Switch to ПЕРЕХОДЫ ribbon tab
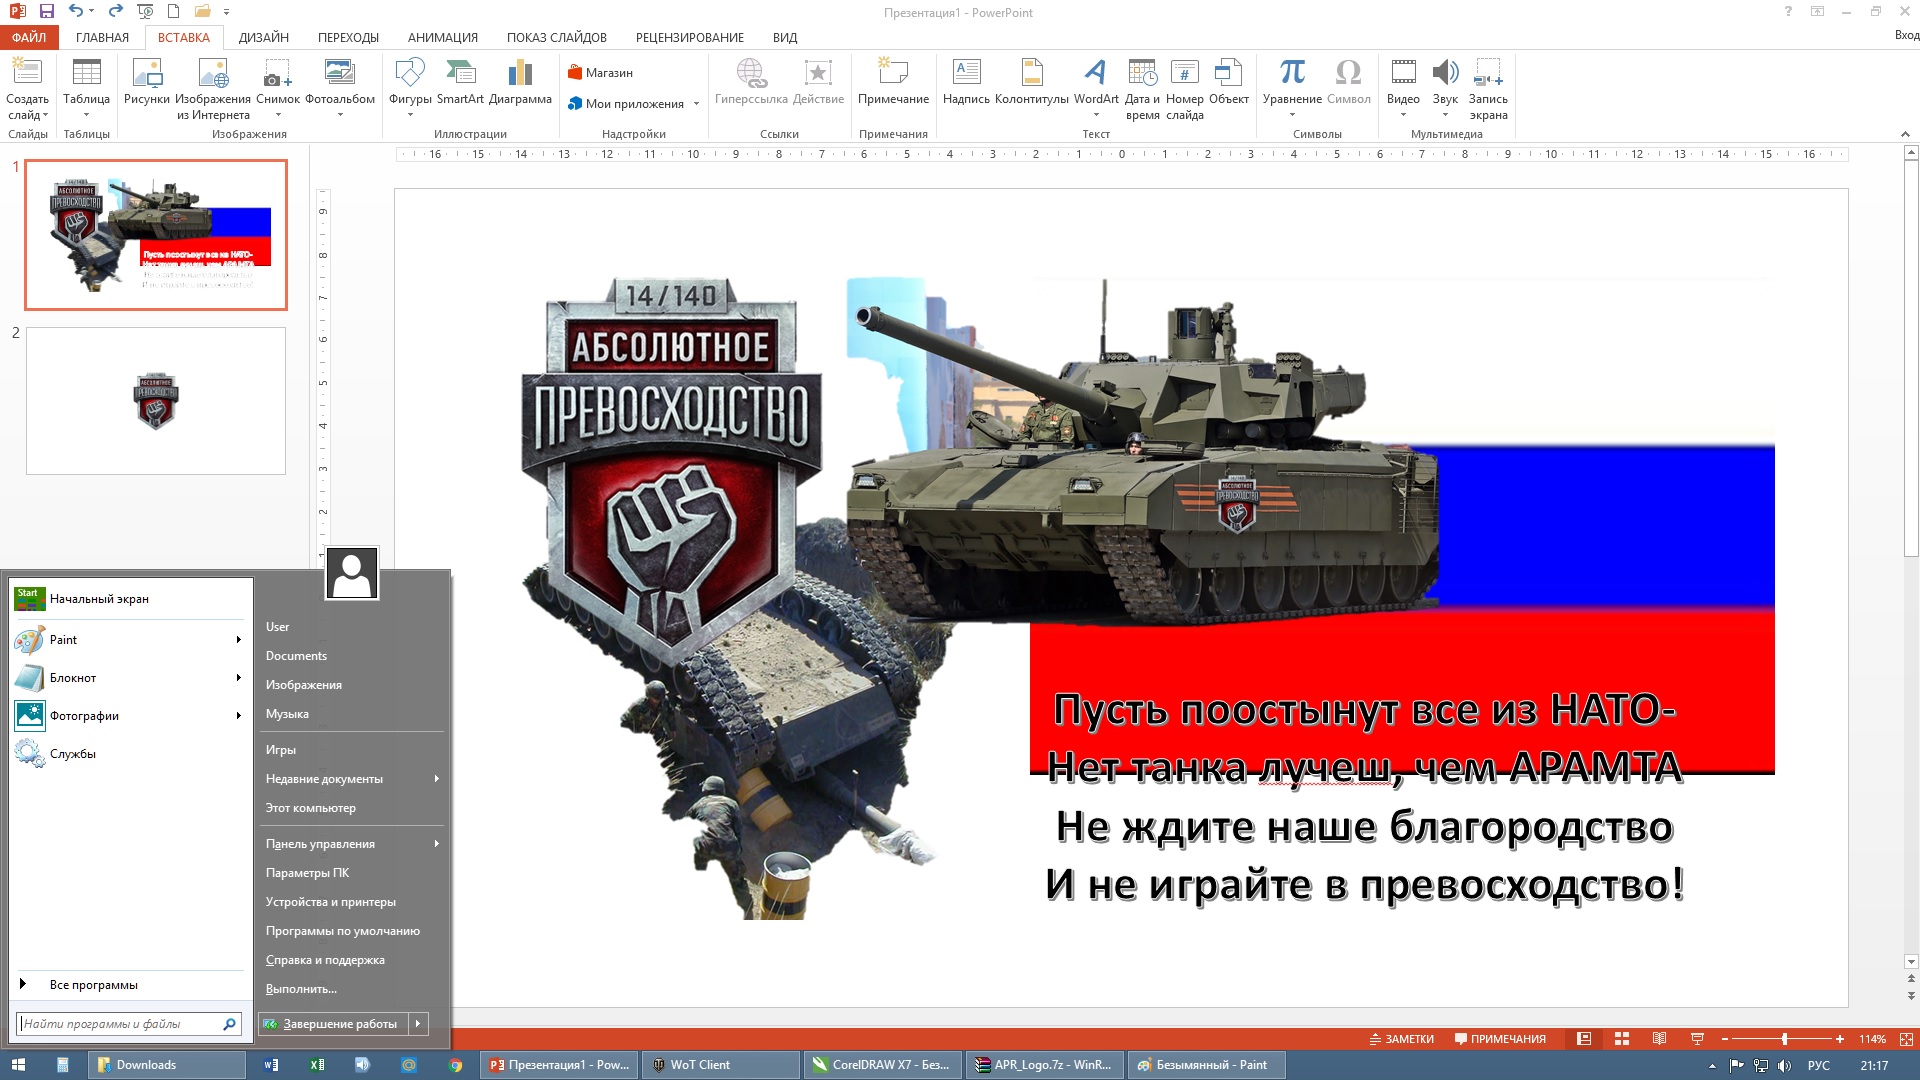This screenshot has height=1080, width=1920. 348,37
